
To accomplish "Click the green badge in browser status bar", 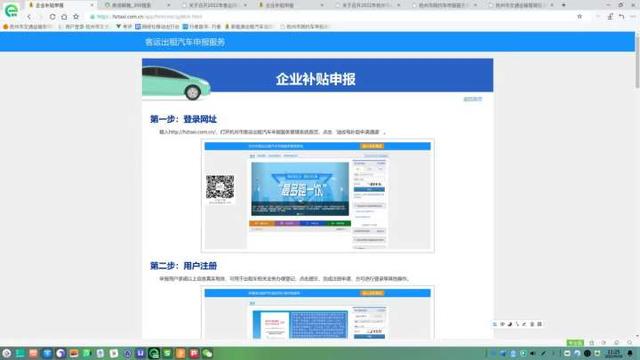I will click(x=575, y=343).
